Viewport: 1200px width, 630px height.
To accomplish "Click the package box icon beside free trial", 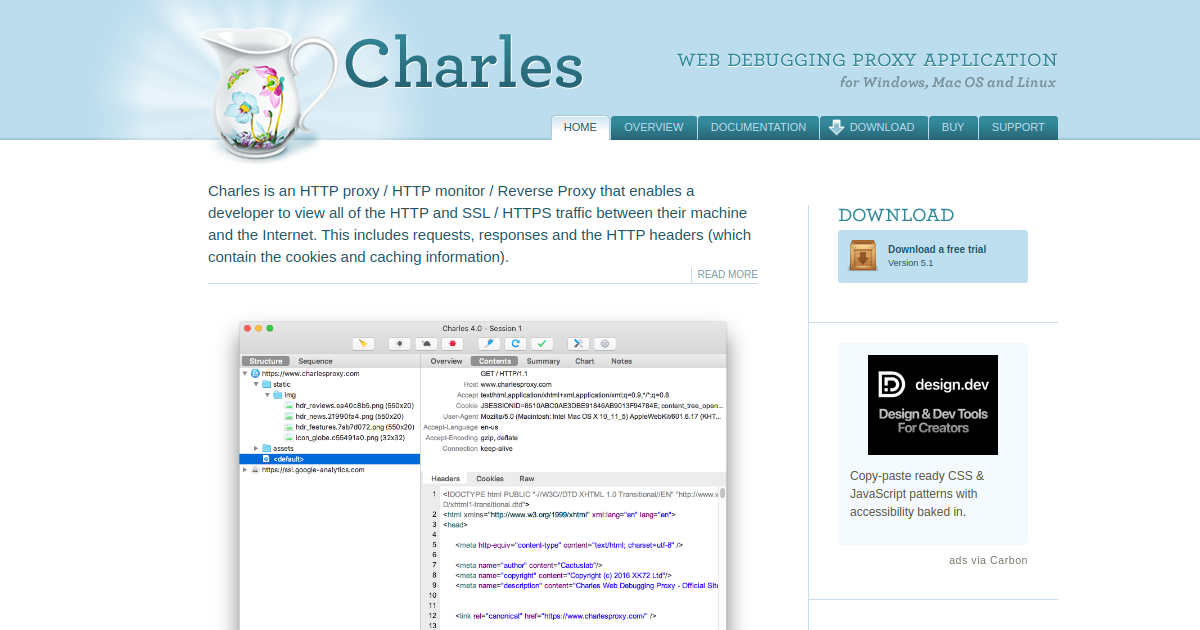I will [863, 256].
